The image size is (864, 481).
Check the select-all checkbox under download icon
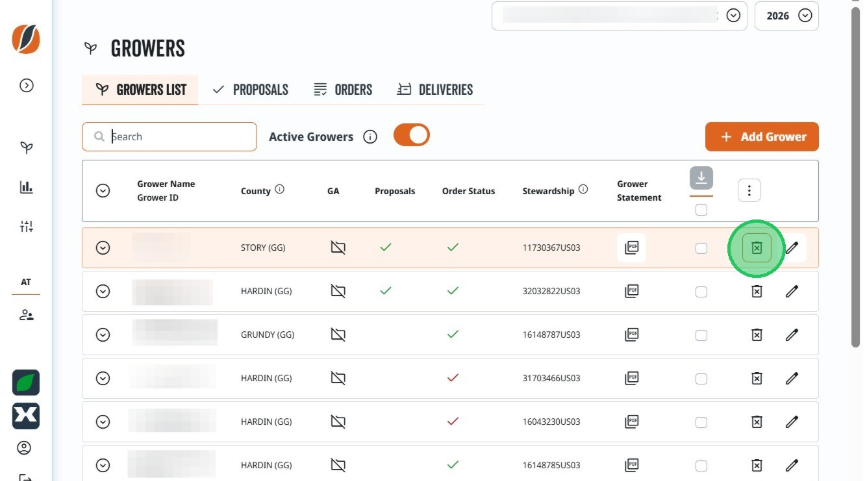[x=701, y=210]
